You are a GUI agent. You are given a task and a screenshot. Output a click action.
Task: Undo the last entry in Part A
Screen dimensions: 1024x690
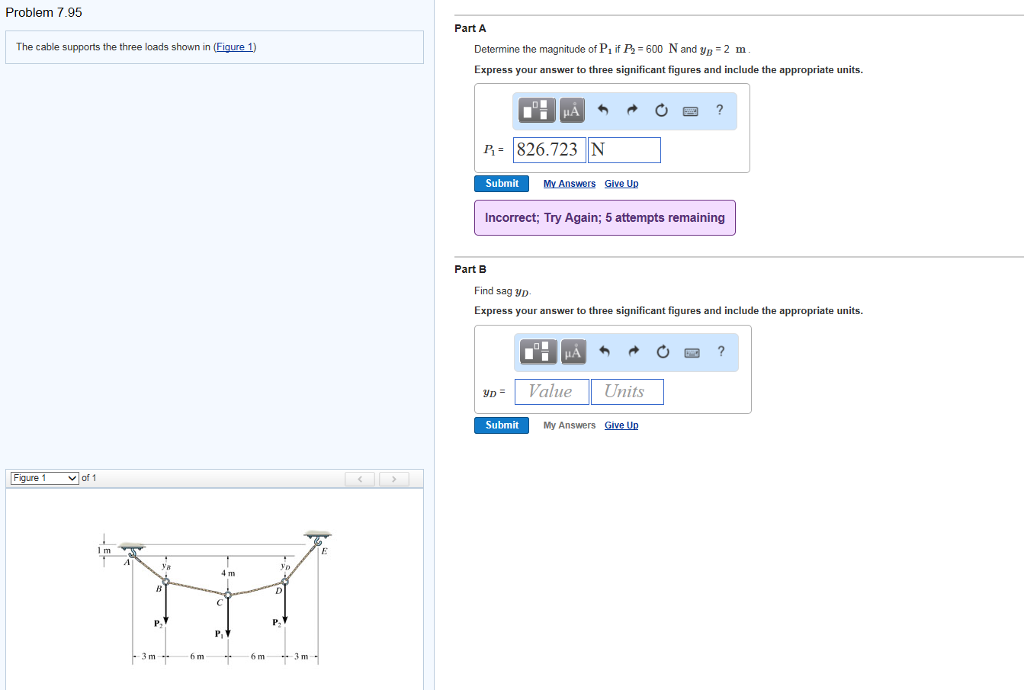tap(603, 110)
